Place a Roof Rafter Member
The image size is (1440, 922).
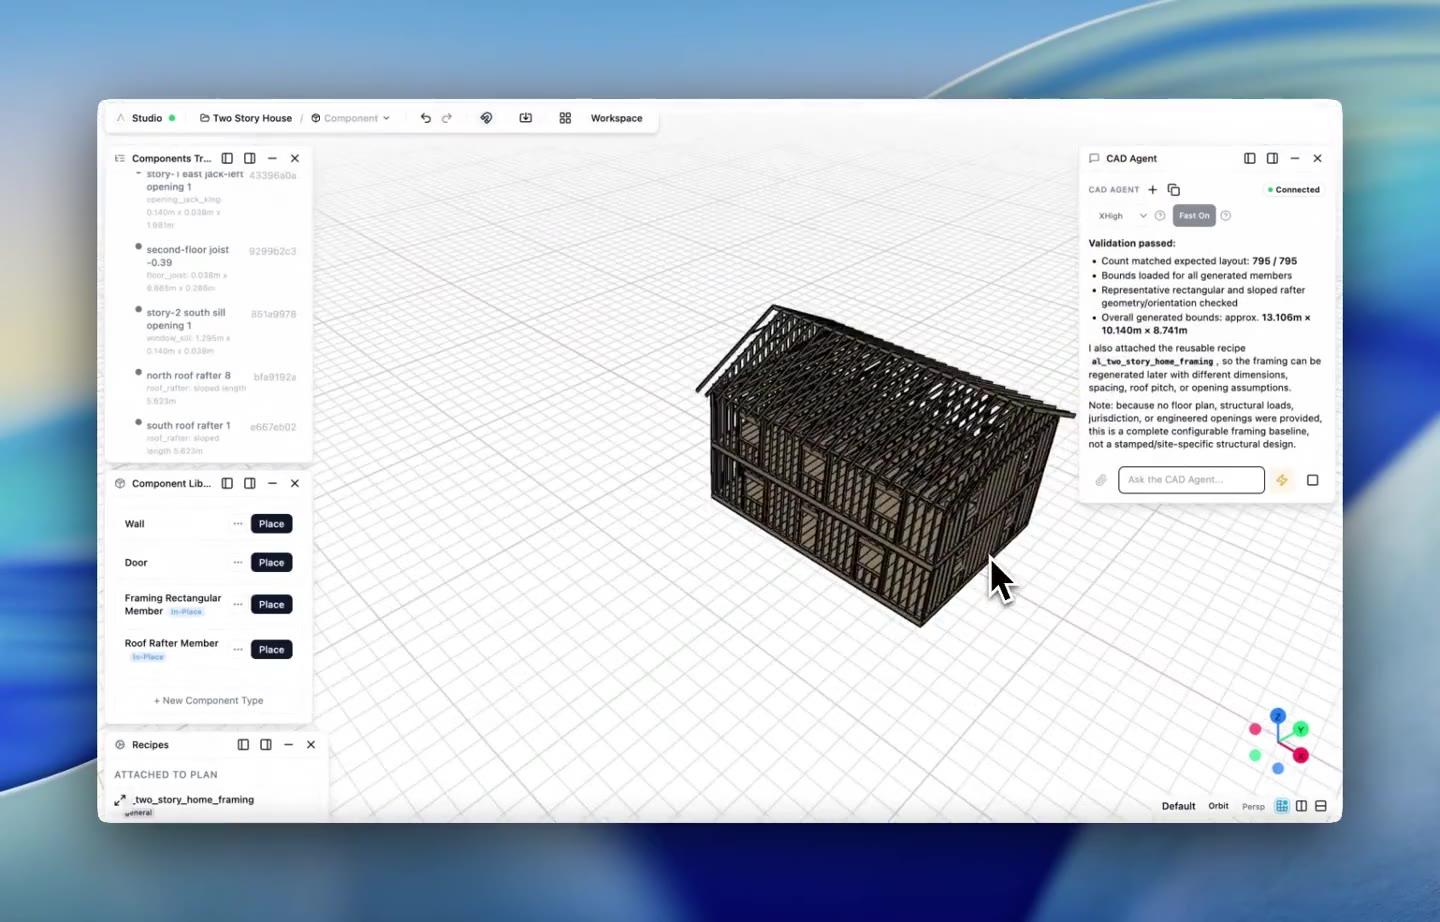tap(272, 650)
